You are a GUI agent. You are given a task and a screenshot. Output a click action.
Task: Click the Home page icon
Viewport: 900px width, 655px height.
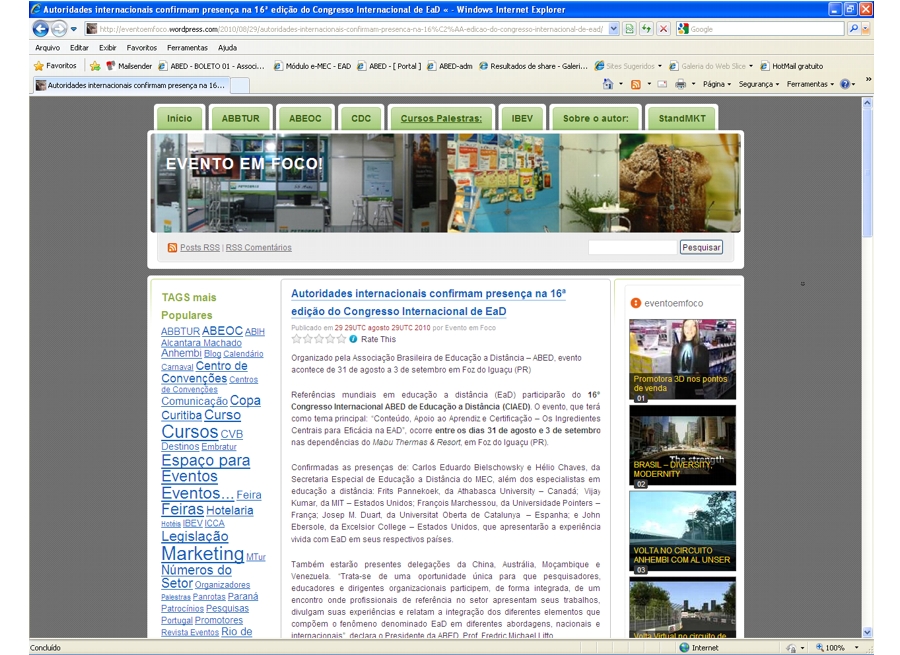[x=608, y=84]
